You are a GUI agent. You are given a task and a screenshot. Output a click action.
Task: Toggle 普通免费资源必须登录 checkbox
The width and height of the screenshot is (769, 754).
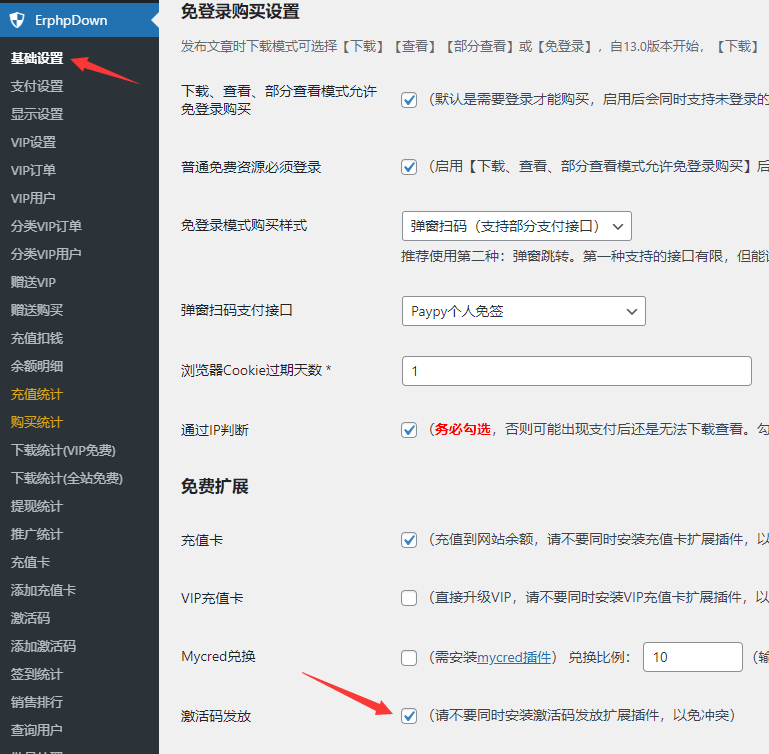pos(409,167)
